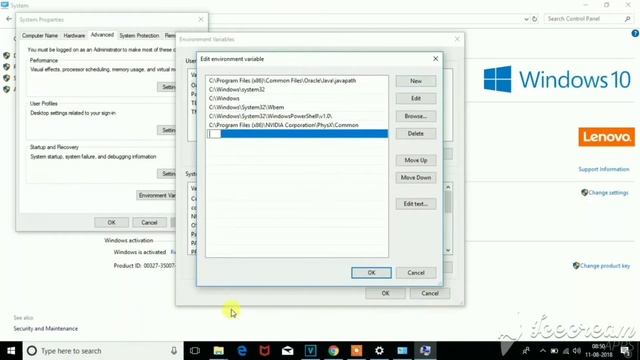Cancel the Edit environment variable dialog
The height and width of the screenshot is (360, 640).
[x=416, y=273]
